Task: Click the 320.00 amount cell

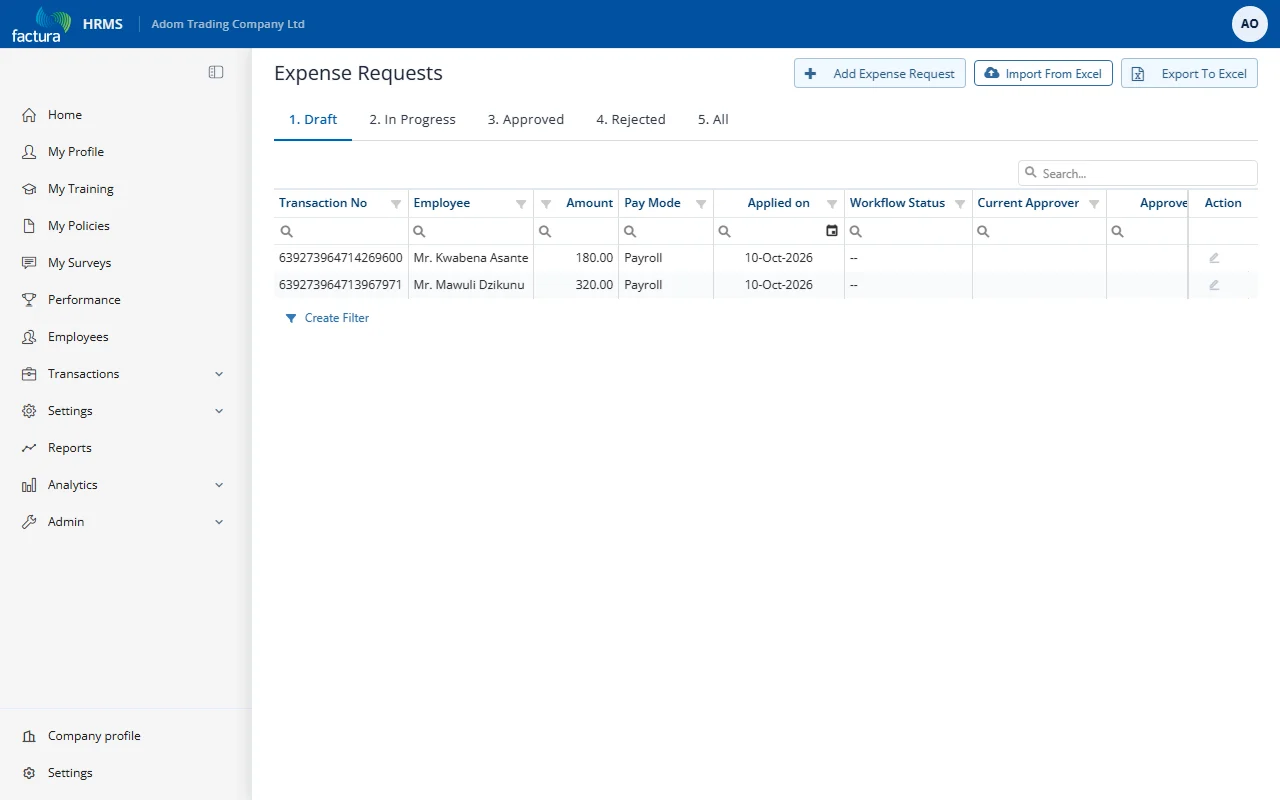Action: [x=576, y=285]
